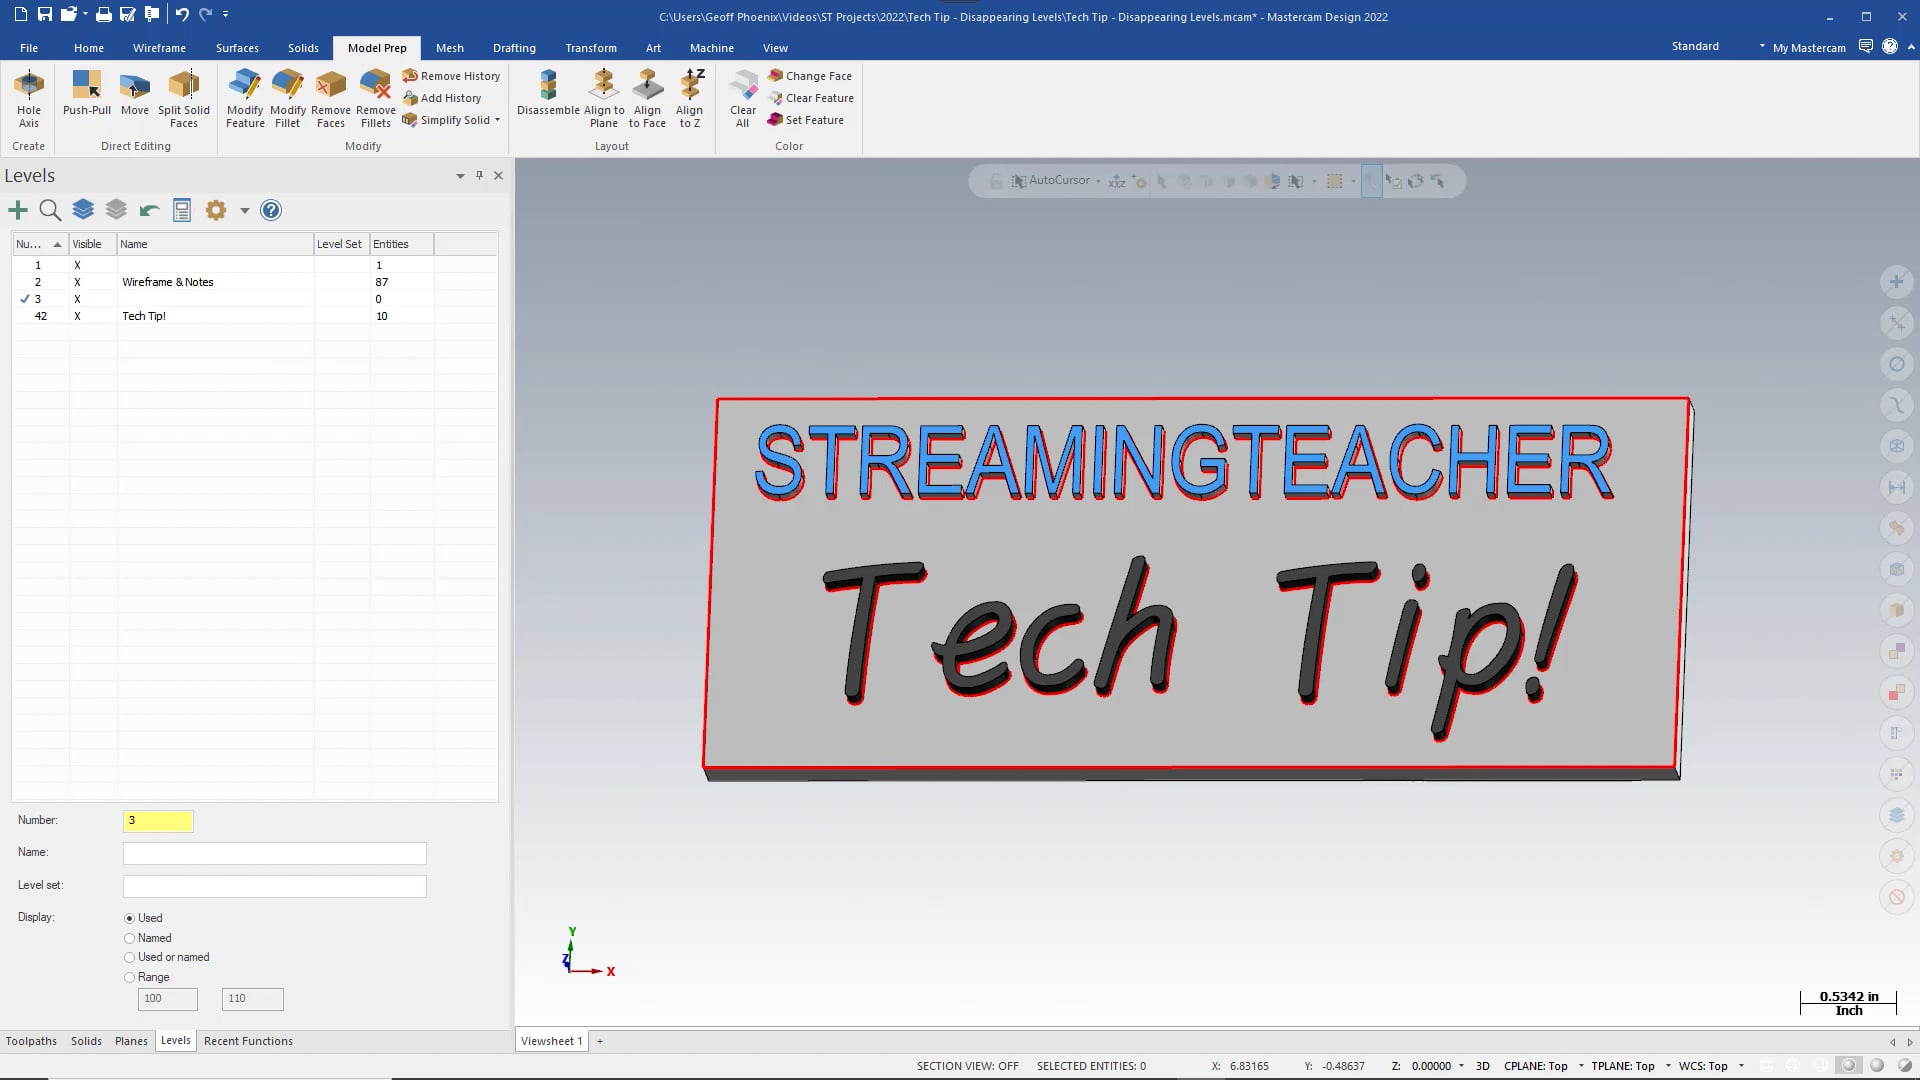Turn all levels off
This screenshot has width=1920, height=1080.
coord(116,210)
